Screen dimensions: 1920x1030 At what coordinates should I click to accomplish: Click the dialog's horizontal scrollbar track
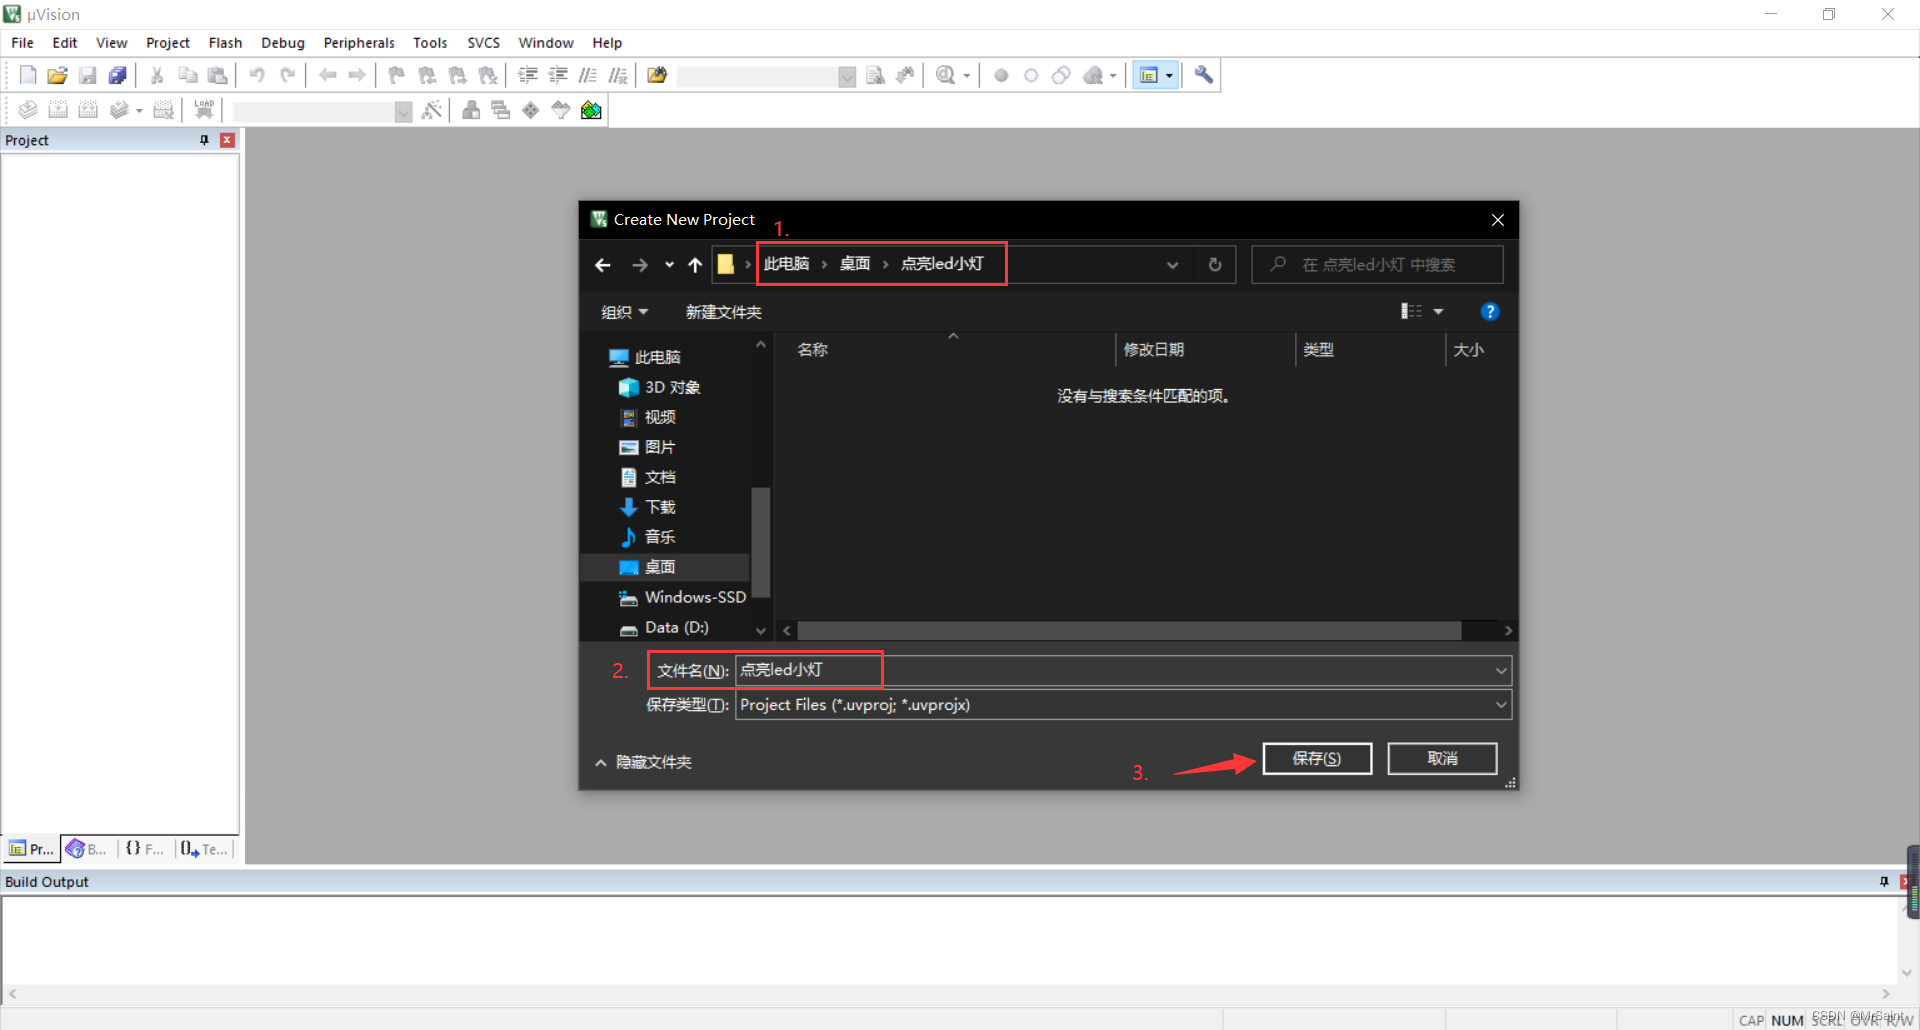click(x=1148, y=631)
